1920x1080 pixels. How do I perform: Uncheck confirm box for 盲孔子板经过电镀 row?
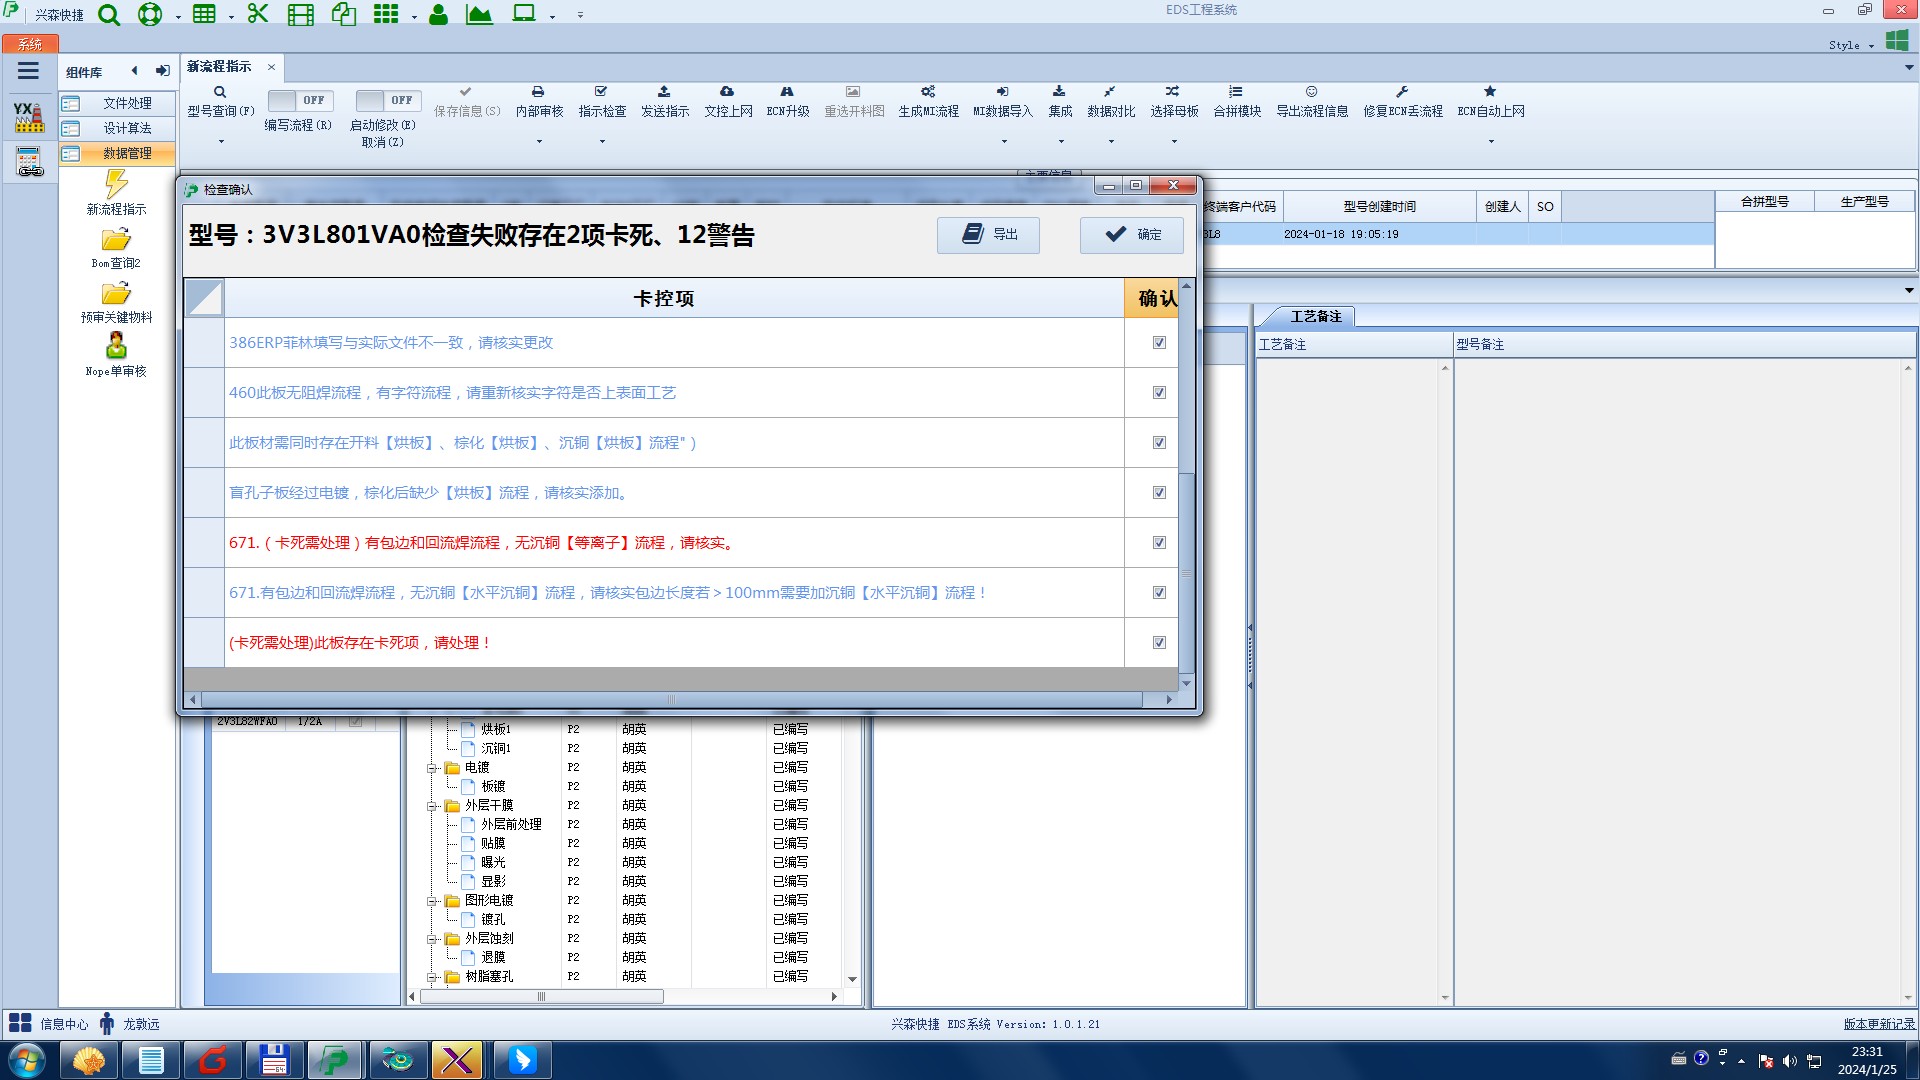[x=1159, y=493]
